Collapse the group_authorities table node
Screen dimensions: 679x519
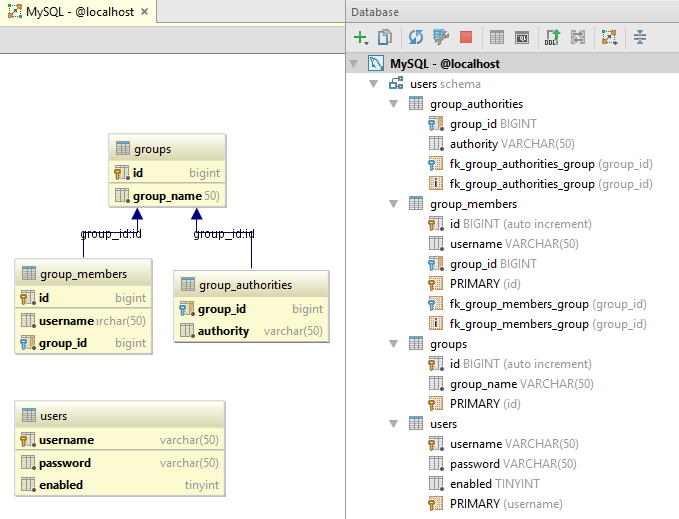point(394,104)
